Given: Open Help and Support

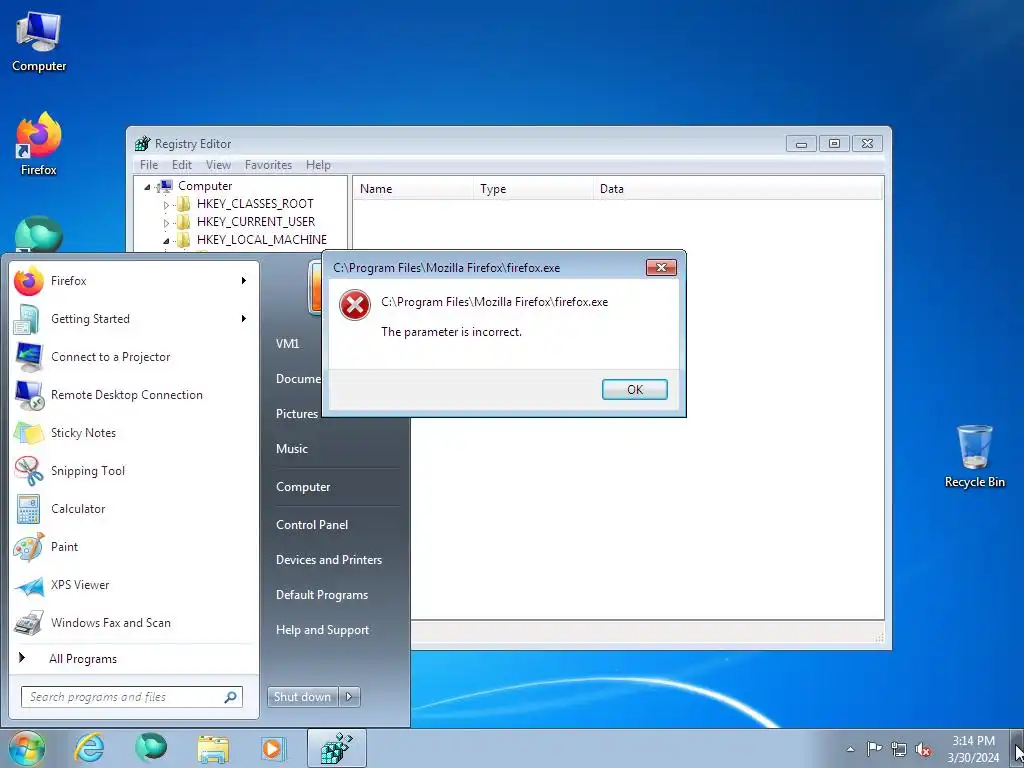Looking at the screenshot, I should coord(323,630).
